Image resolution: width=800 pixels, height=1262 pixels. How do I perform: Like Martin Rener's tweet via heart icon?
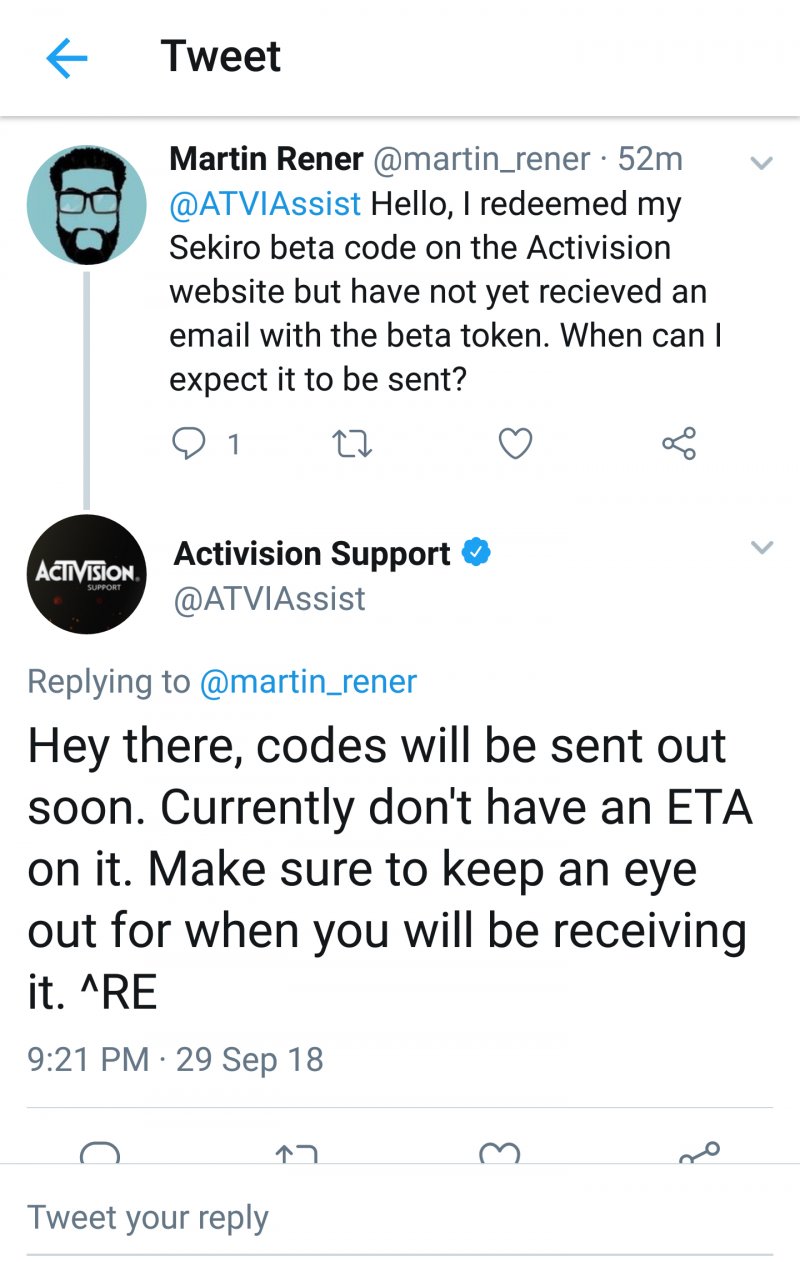pos(514,443)
